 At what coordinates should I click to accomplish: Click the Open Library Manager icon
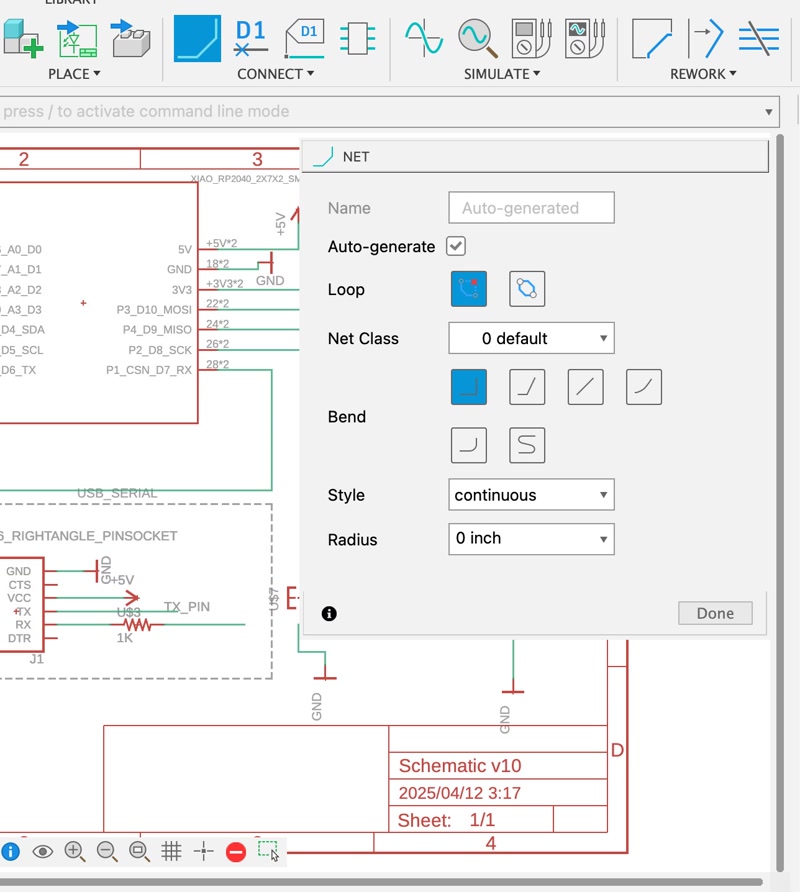tap(130, 39)
